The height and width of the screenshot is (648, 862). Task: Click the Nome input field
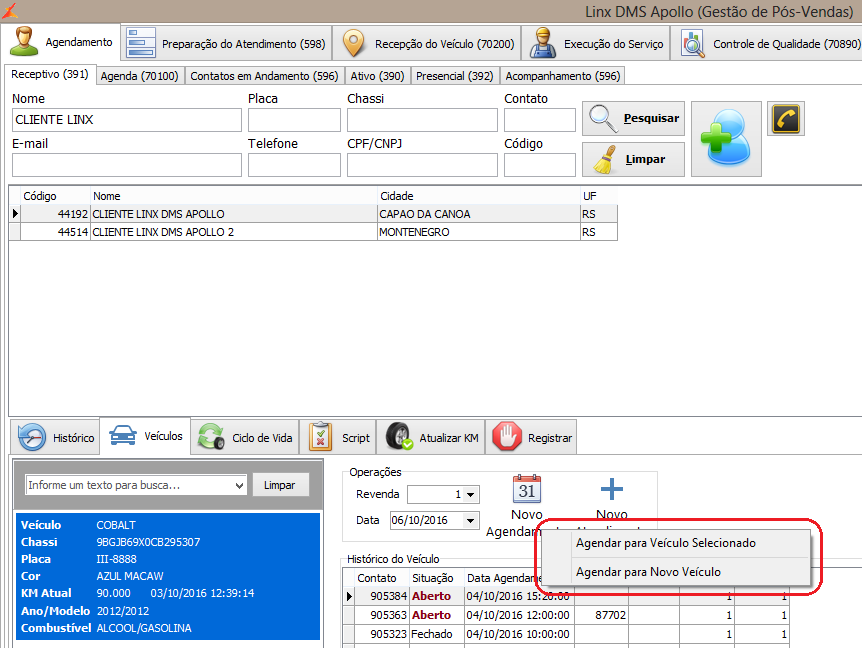click(126, 120)
